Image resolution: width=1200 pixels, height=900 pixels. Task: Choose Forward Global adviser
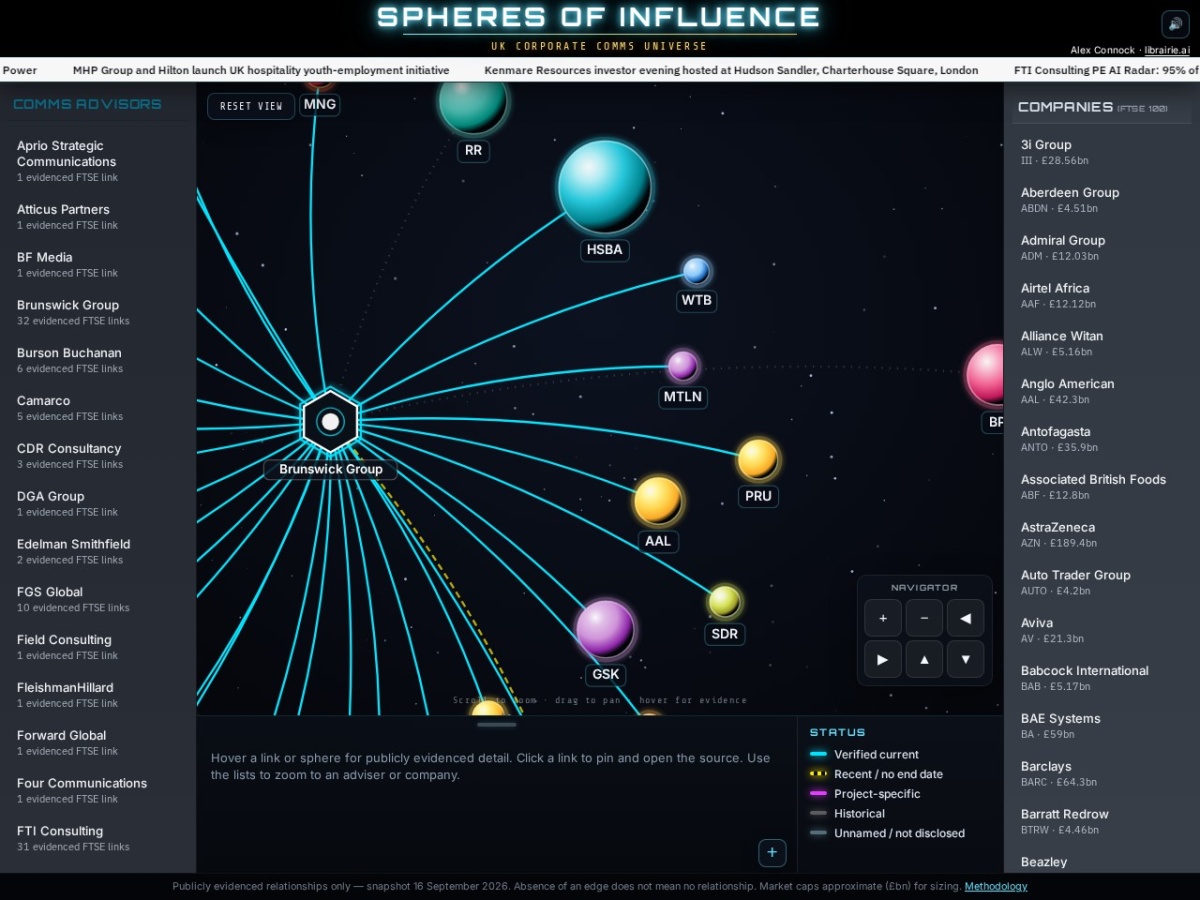click(x=98, y=743)
